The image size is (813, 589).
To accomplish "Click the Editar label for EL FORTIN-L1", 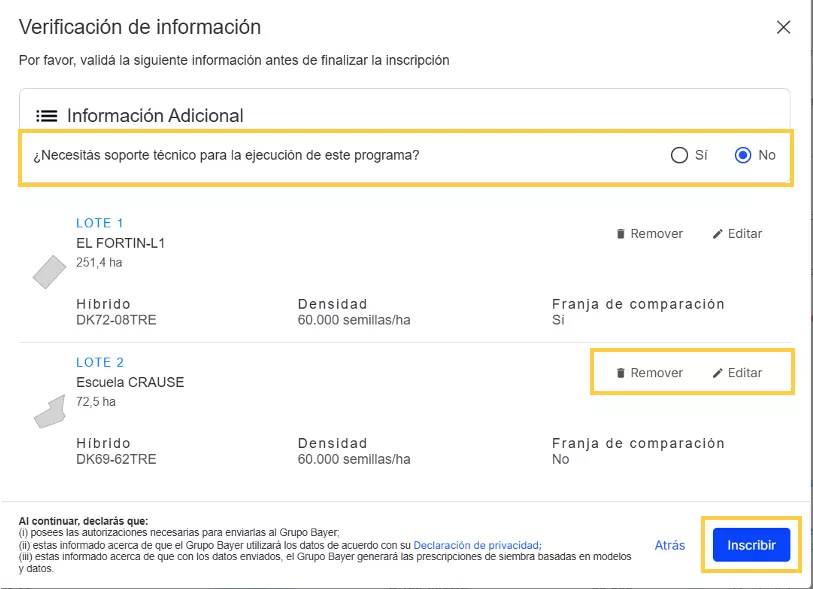I will (x=745, y=234).
